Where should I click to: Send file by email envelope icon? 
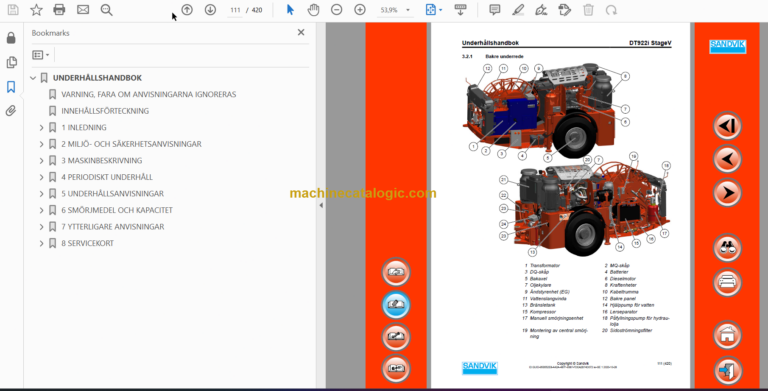pos(83,10)
